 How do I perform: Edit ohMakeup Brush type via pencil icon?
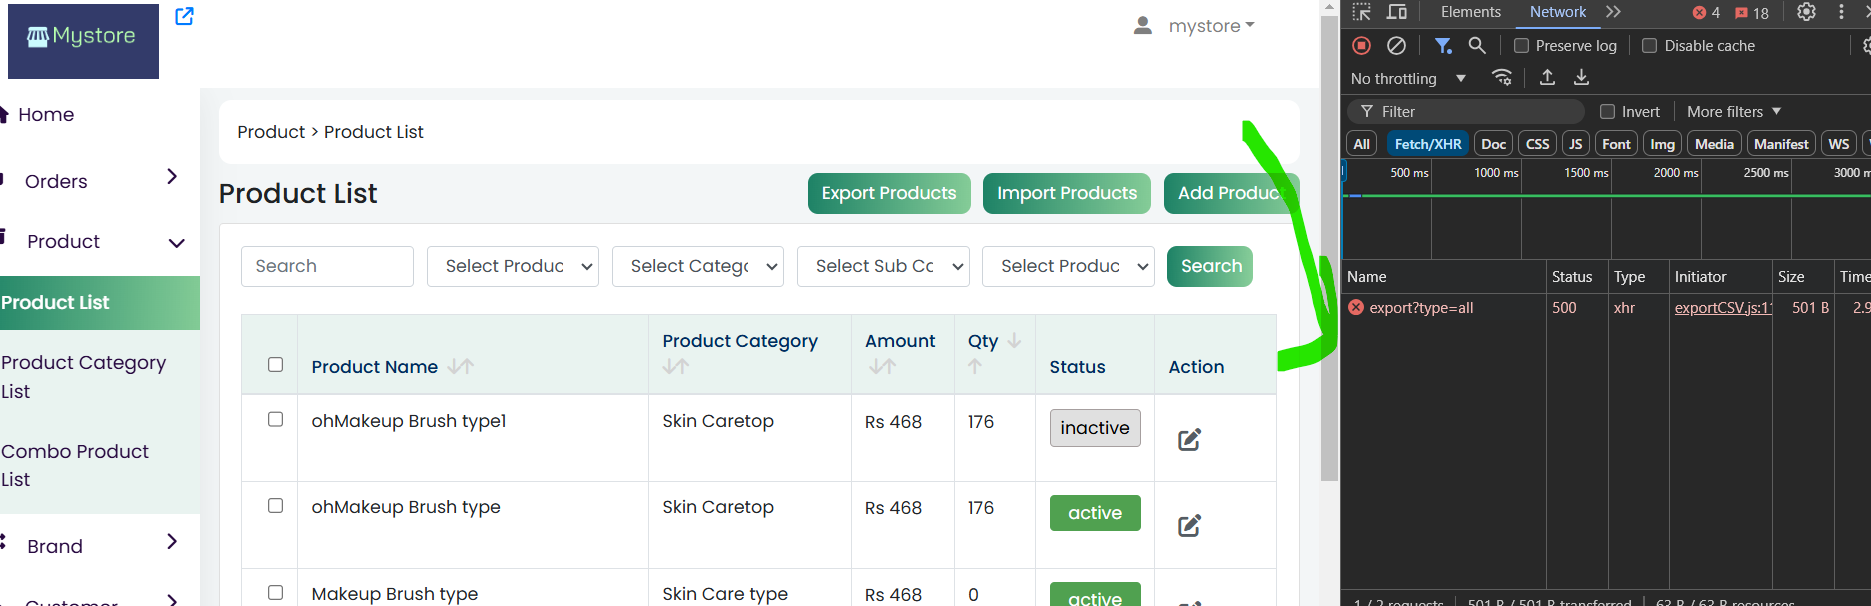click(x=1189, y=526)
